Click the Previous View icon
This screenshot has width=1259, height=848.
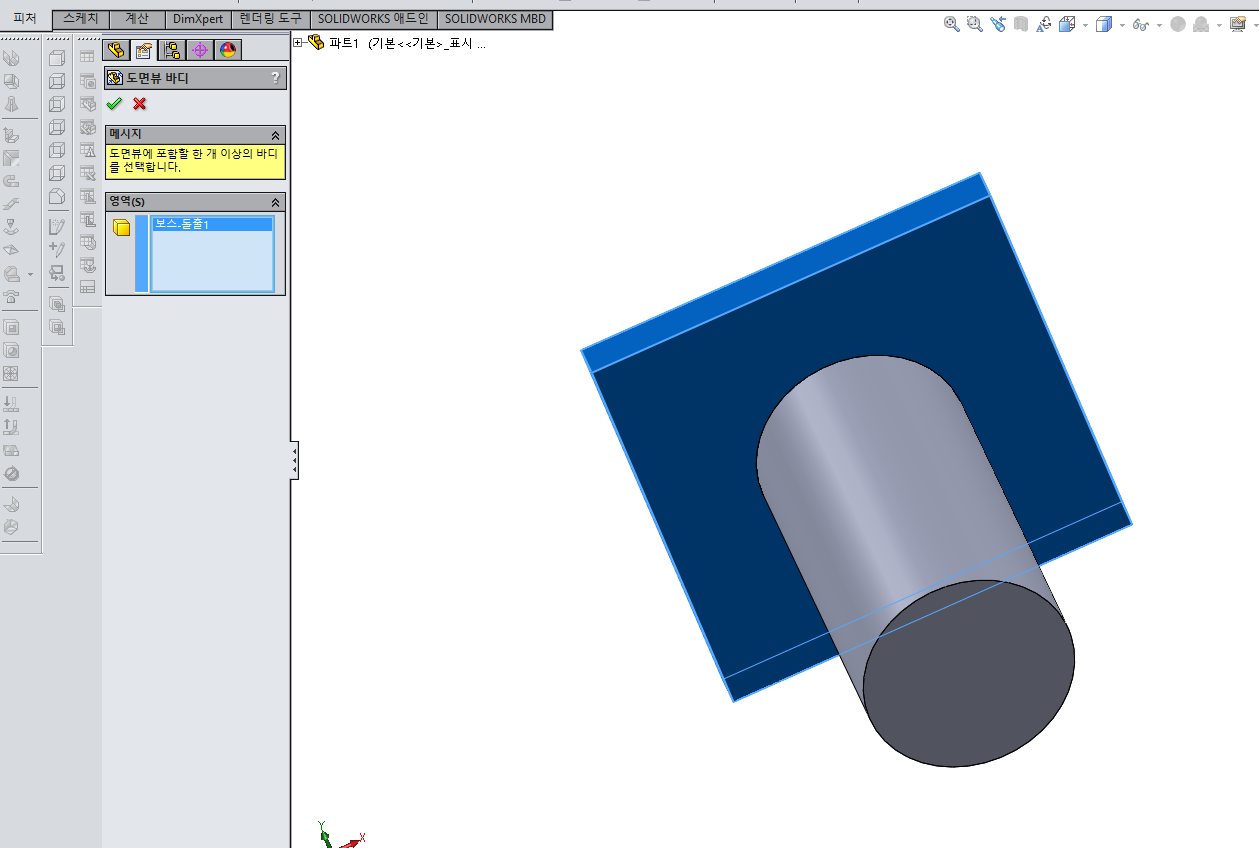click(998, 24)
